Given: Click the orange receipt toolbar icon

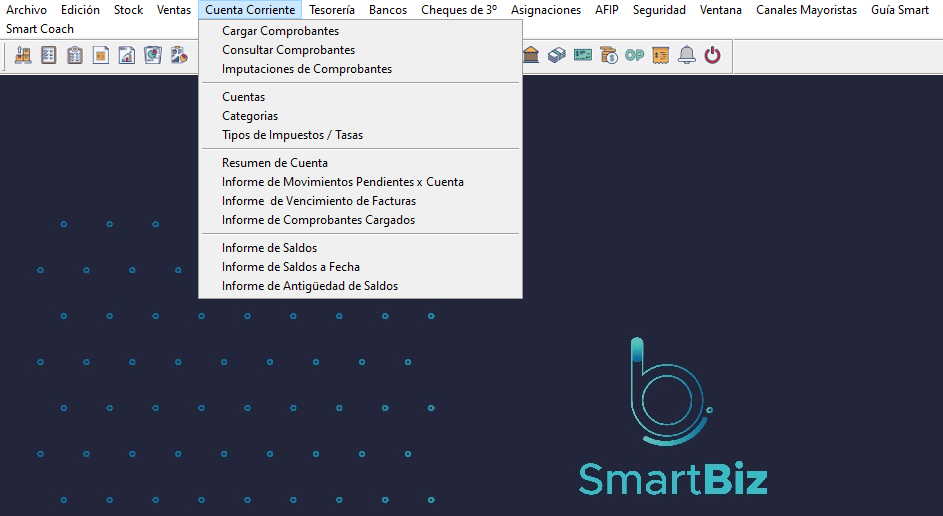Looking at the screenshot, I should (x=660, y=56).
